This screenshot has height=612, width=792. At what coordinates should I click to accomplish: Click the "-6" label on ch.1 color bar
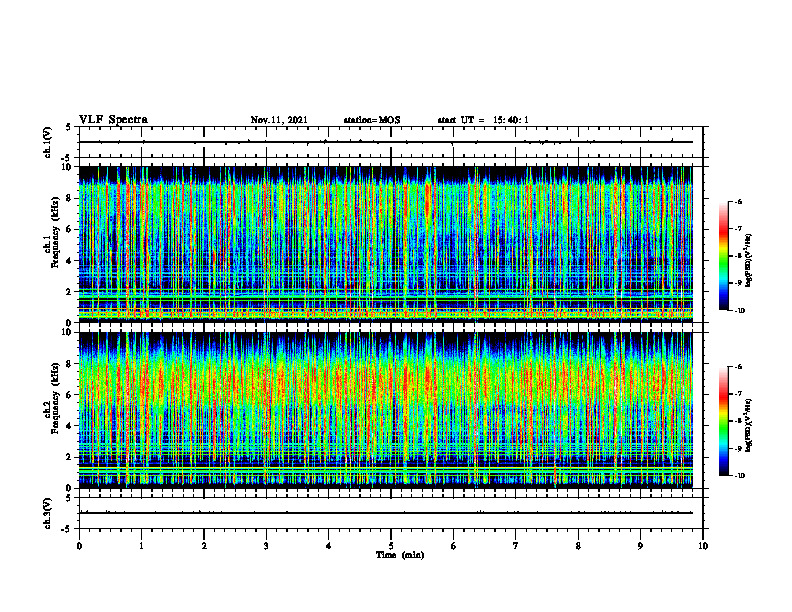(x=738, y=202)
